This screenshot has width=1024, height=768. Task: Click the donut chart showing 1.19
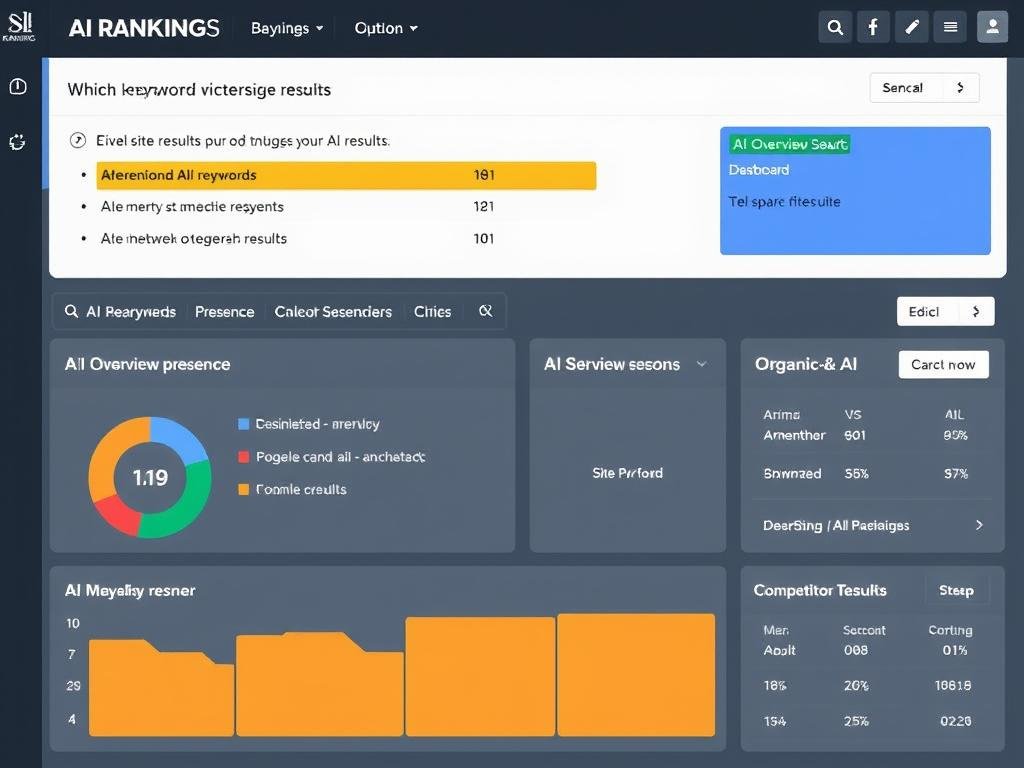[x=150, y=477]
